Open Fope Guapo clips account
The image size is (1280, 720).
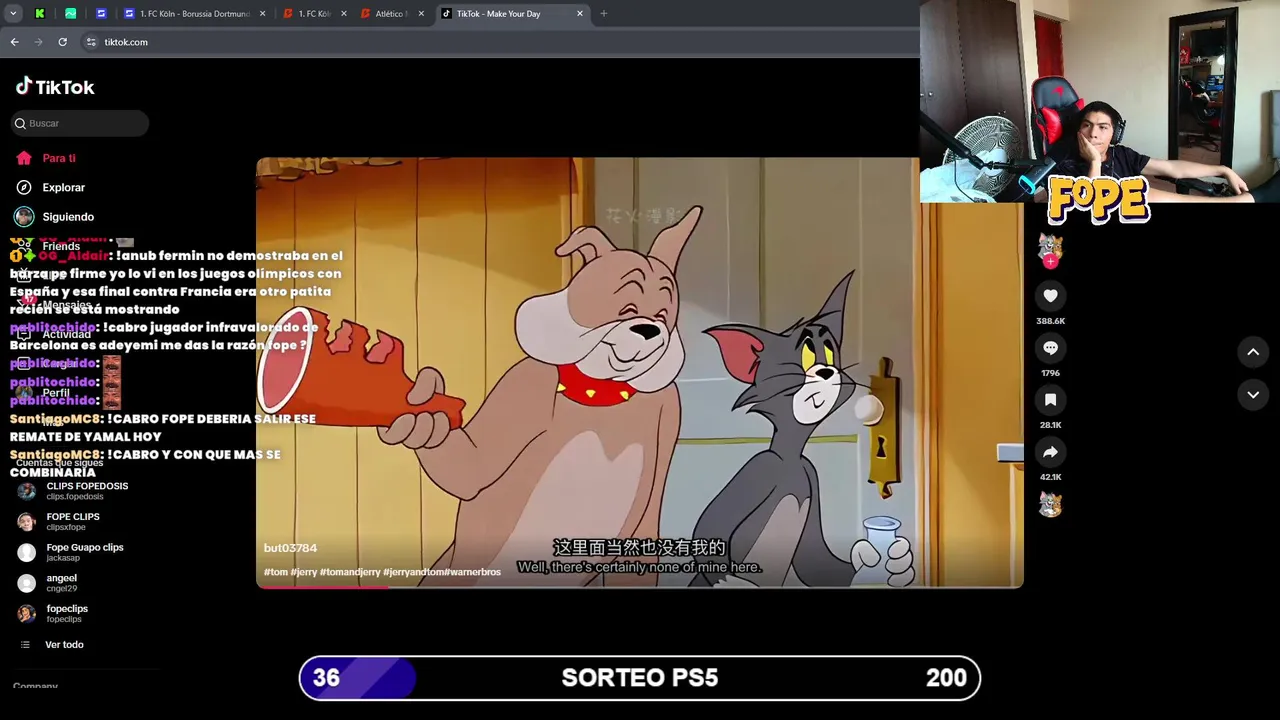(85, 552)
